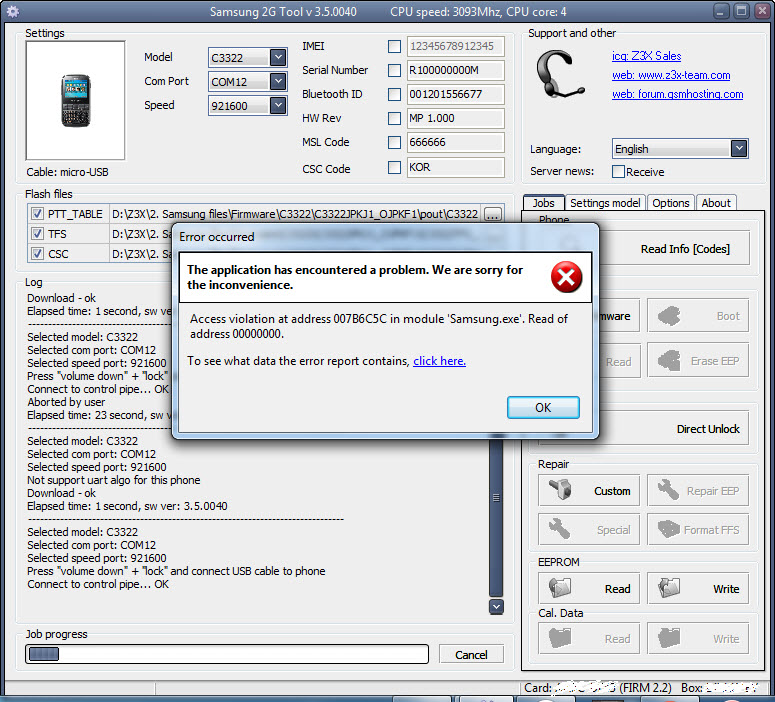Viewport: 775px width, 702px height.
Task: Uncheck the CSC flash file checkbox
Action: (37, 254)
